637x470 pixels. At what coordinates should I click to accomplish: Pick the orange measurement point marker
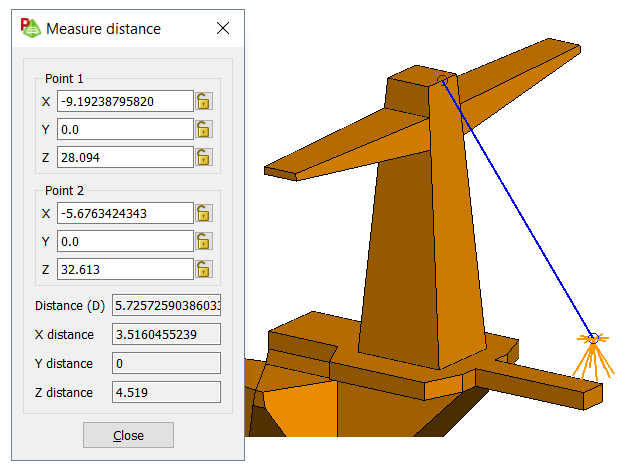(x=592, y=339)
